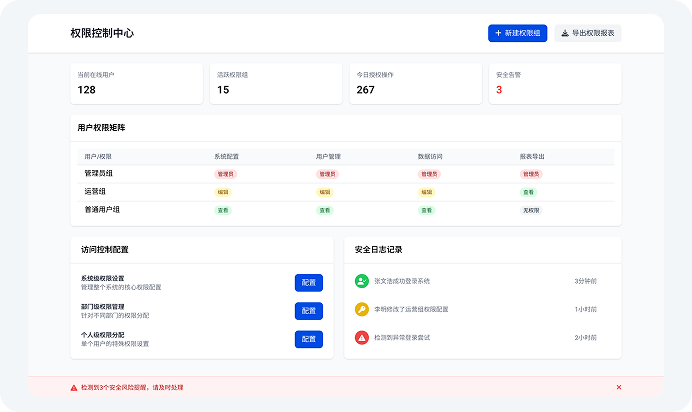
Task: Click the 系统级权限设置 item title
Action: click(102, 278)
